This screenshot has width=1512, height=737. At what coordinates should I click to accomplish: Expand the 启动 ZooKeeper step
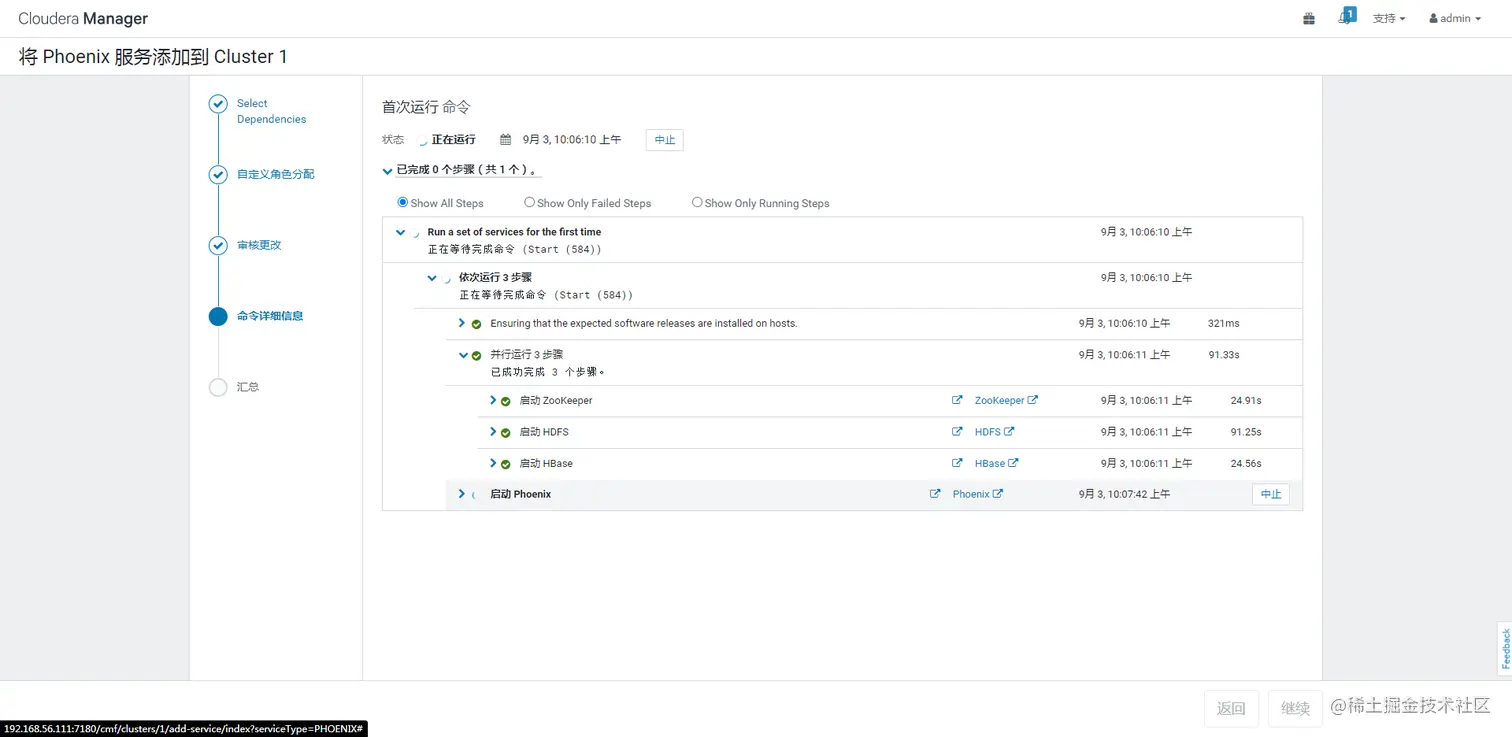coord(493,400)
